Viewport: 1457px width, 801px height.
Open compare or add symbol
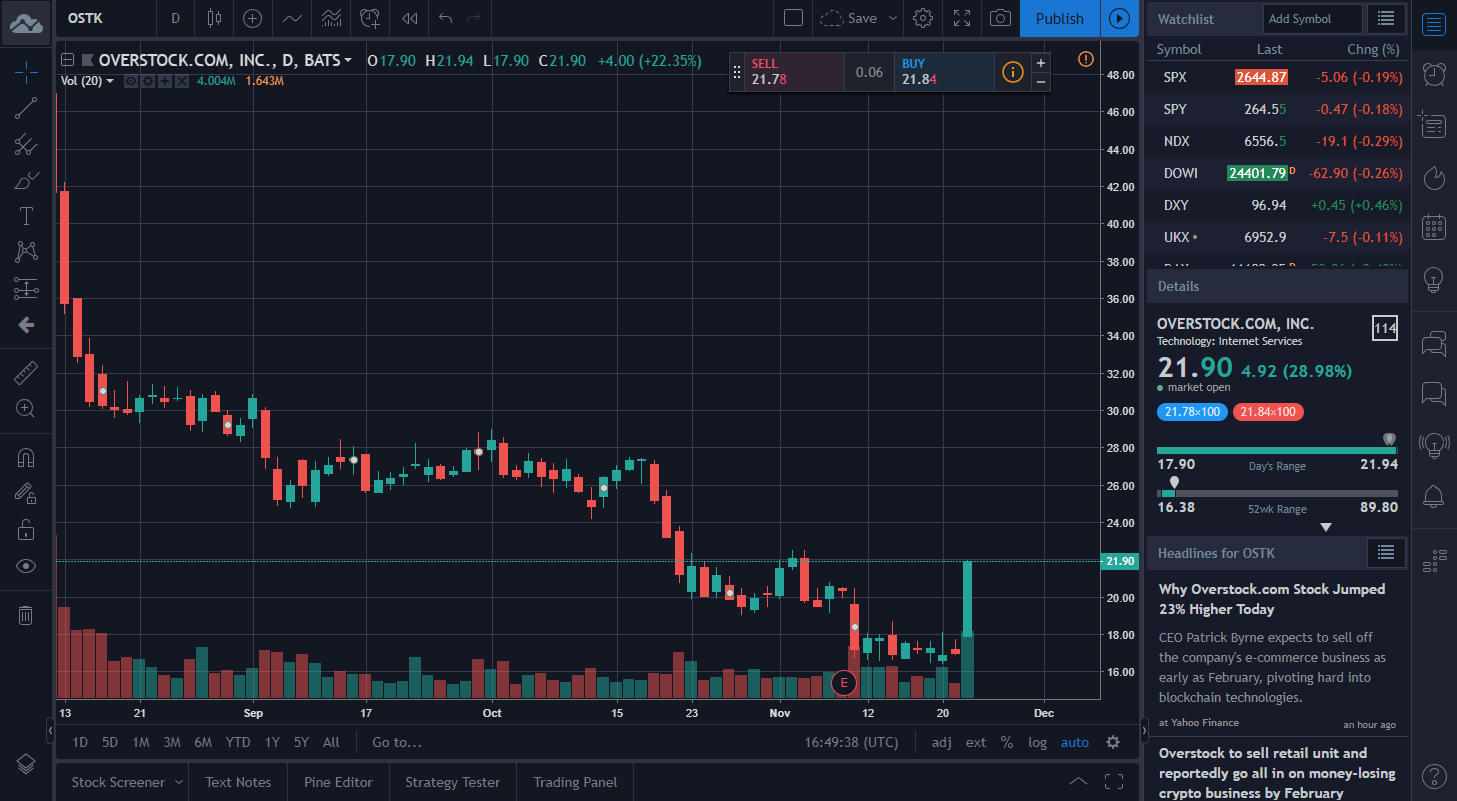(253, 18)
